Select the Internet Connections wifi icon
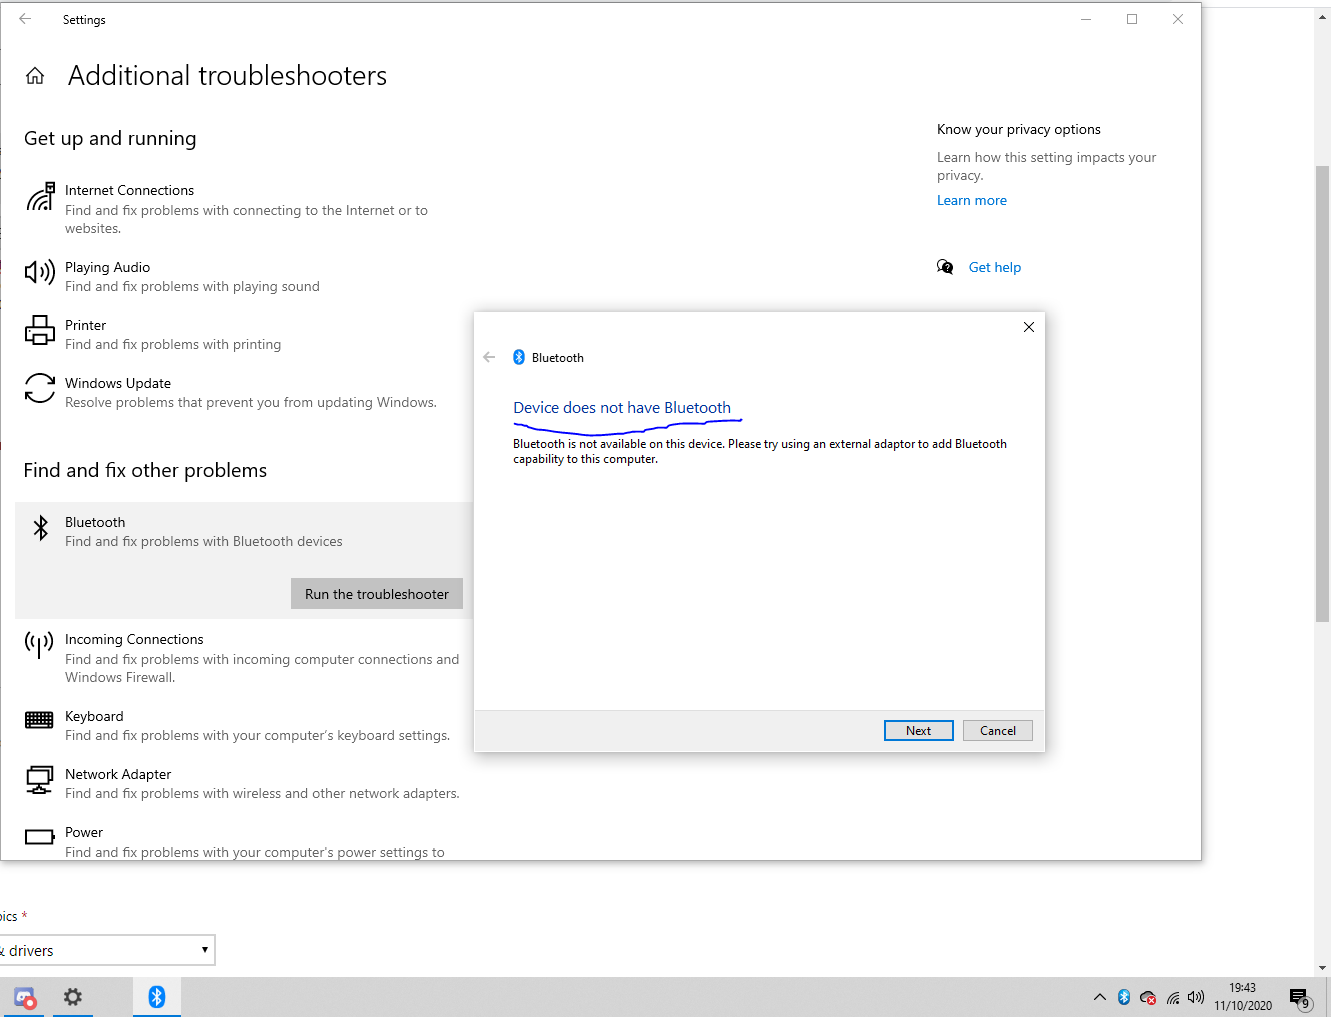The height and width of the screenshot is (1017, 1331). [40, 197]
